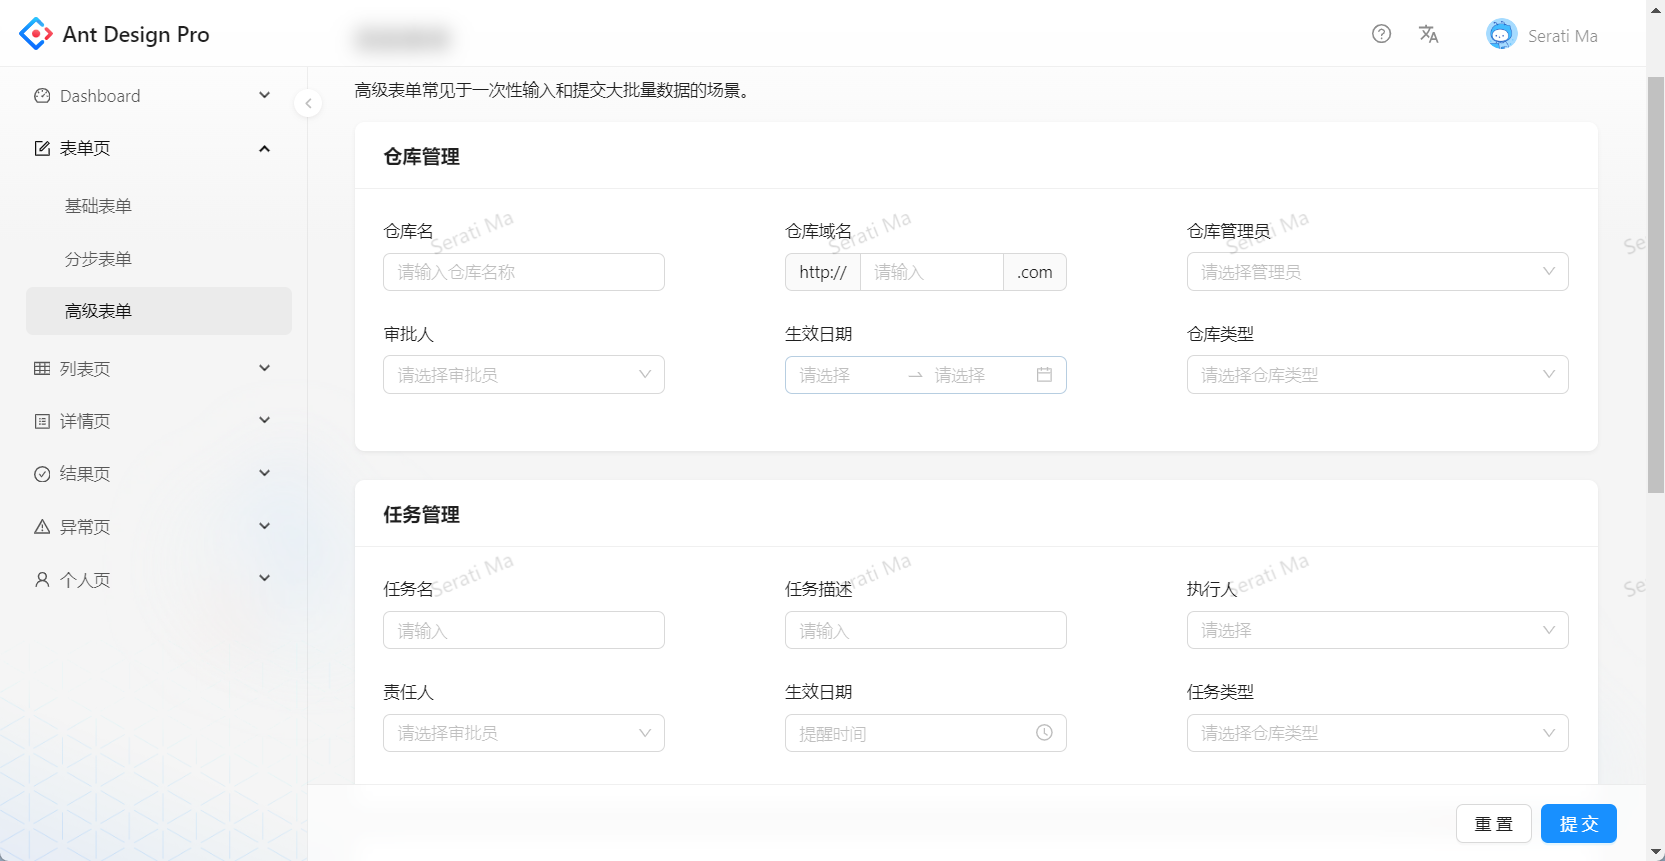Viewport: 1665px width, 861px height.
Task: Expand the 列表页 menu chevron
Action: tap(265, 368)
